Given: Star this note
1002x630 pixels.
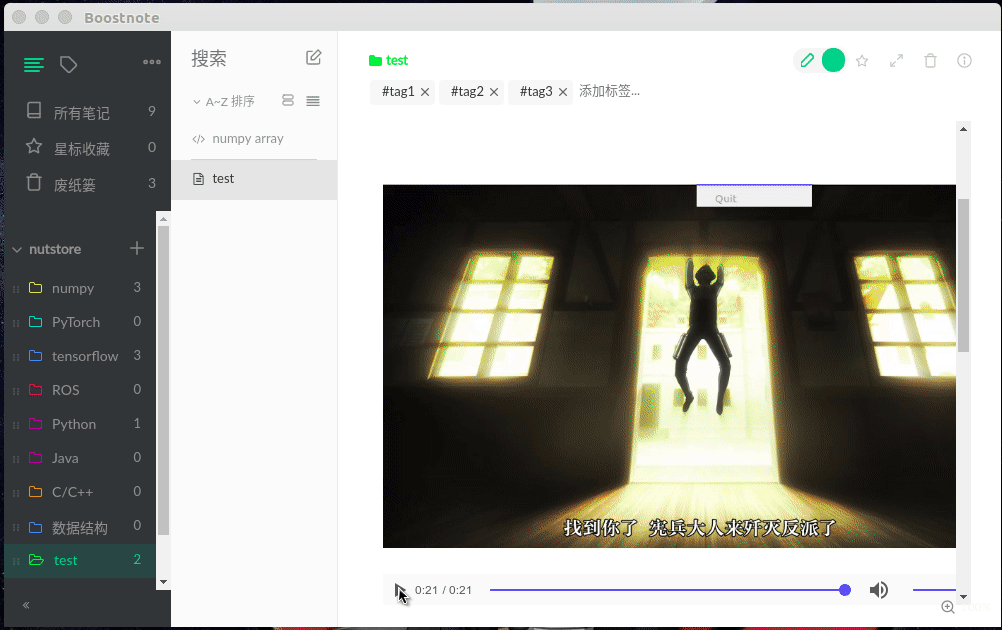Looking at the screenshot, I should click(x=862, y=61).
